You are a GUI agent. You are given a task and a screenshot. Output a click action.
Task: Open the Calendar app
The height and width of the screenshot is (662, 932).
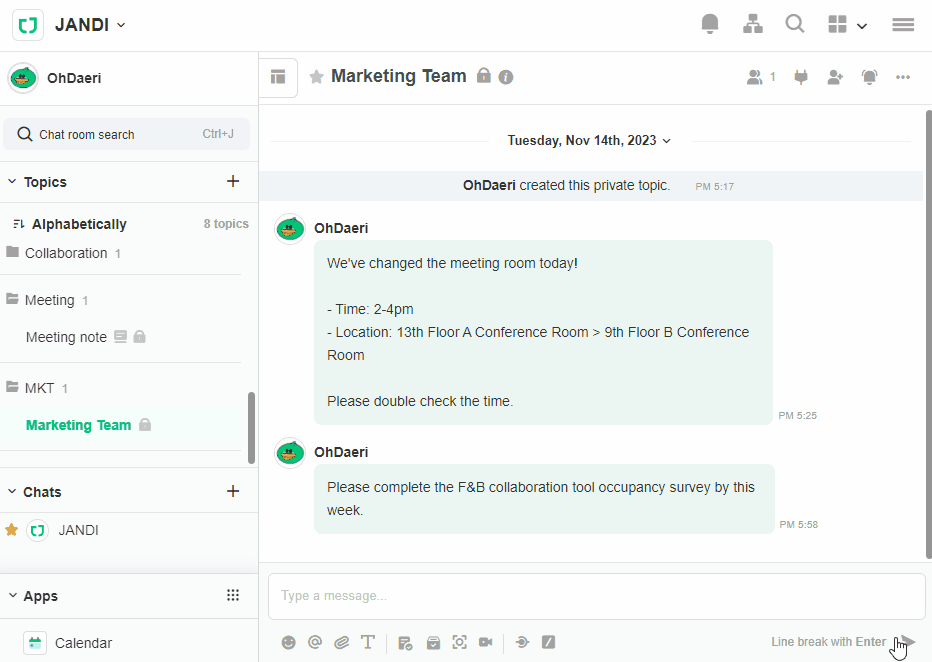83,643
